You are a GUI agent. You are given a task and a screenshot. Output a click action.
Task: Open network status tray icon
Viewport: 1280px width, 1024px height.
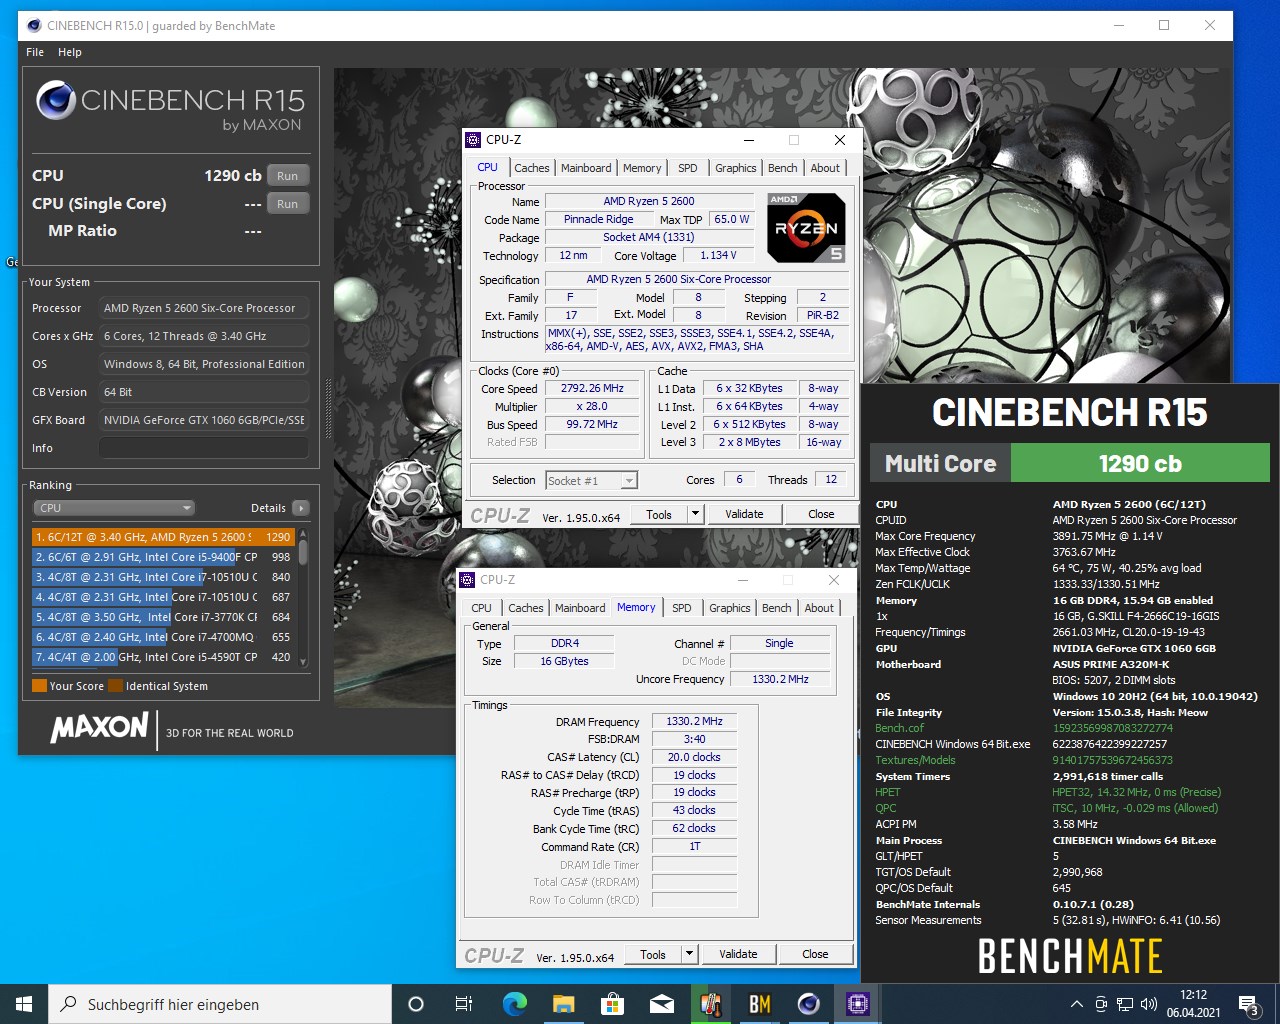tap(1125, 1004)
